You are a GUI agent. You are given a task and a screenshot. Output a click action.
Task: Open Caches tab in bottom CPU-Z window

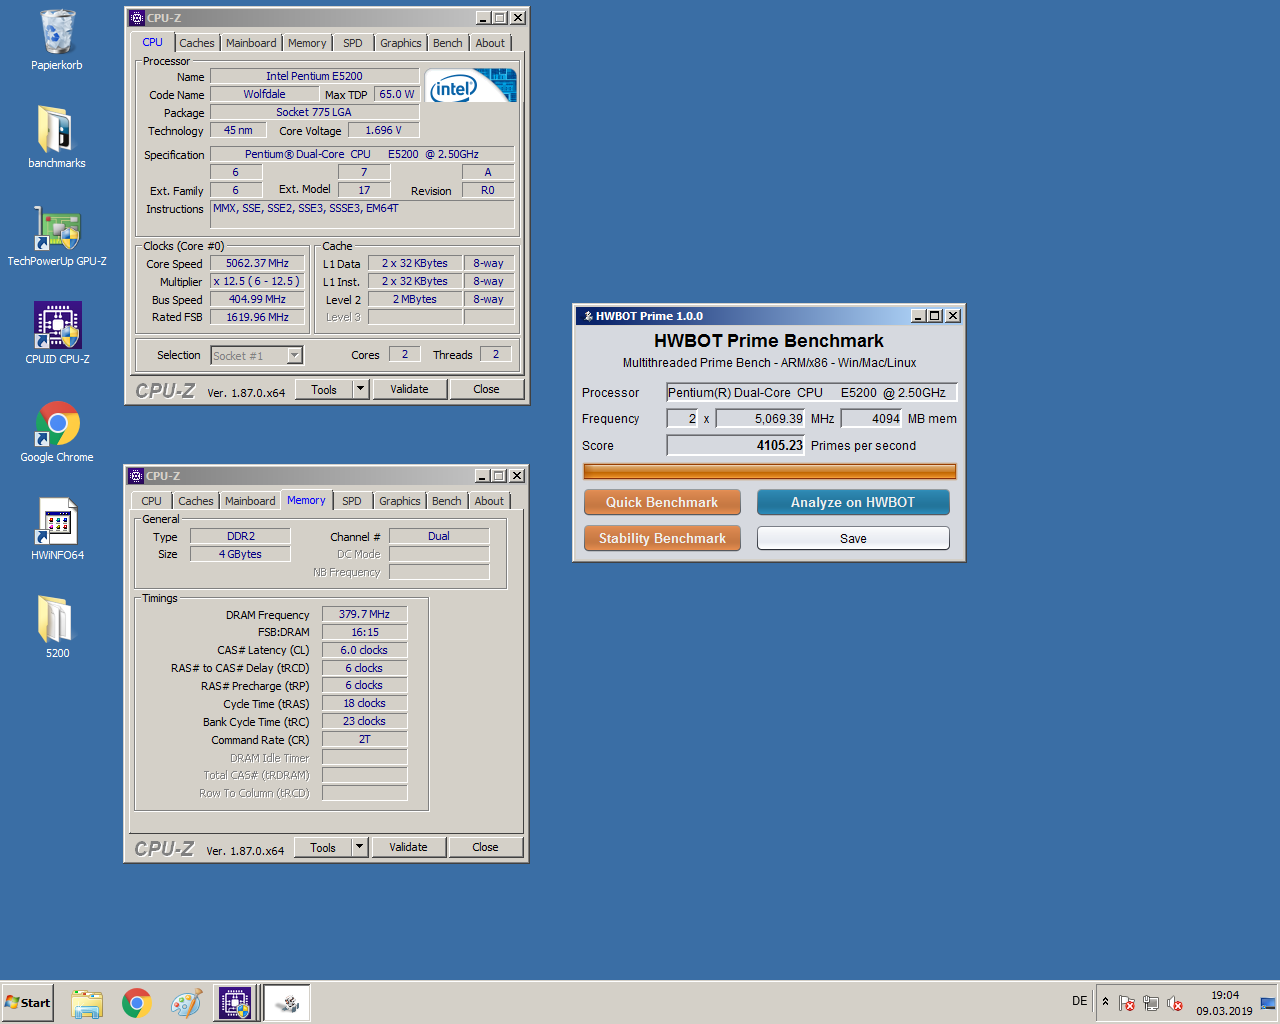(196, 501)
